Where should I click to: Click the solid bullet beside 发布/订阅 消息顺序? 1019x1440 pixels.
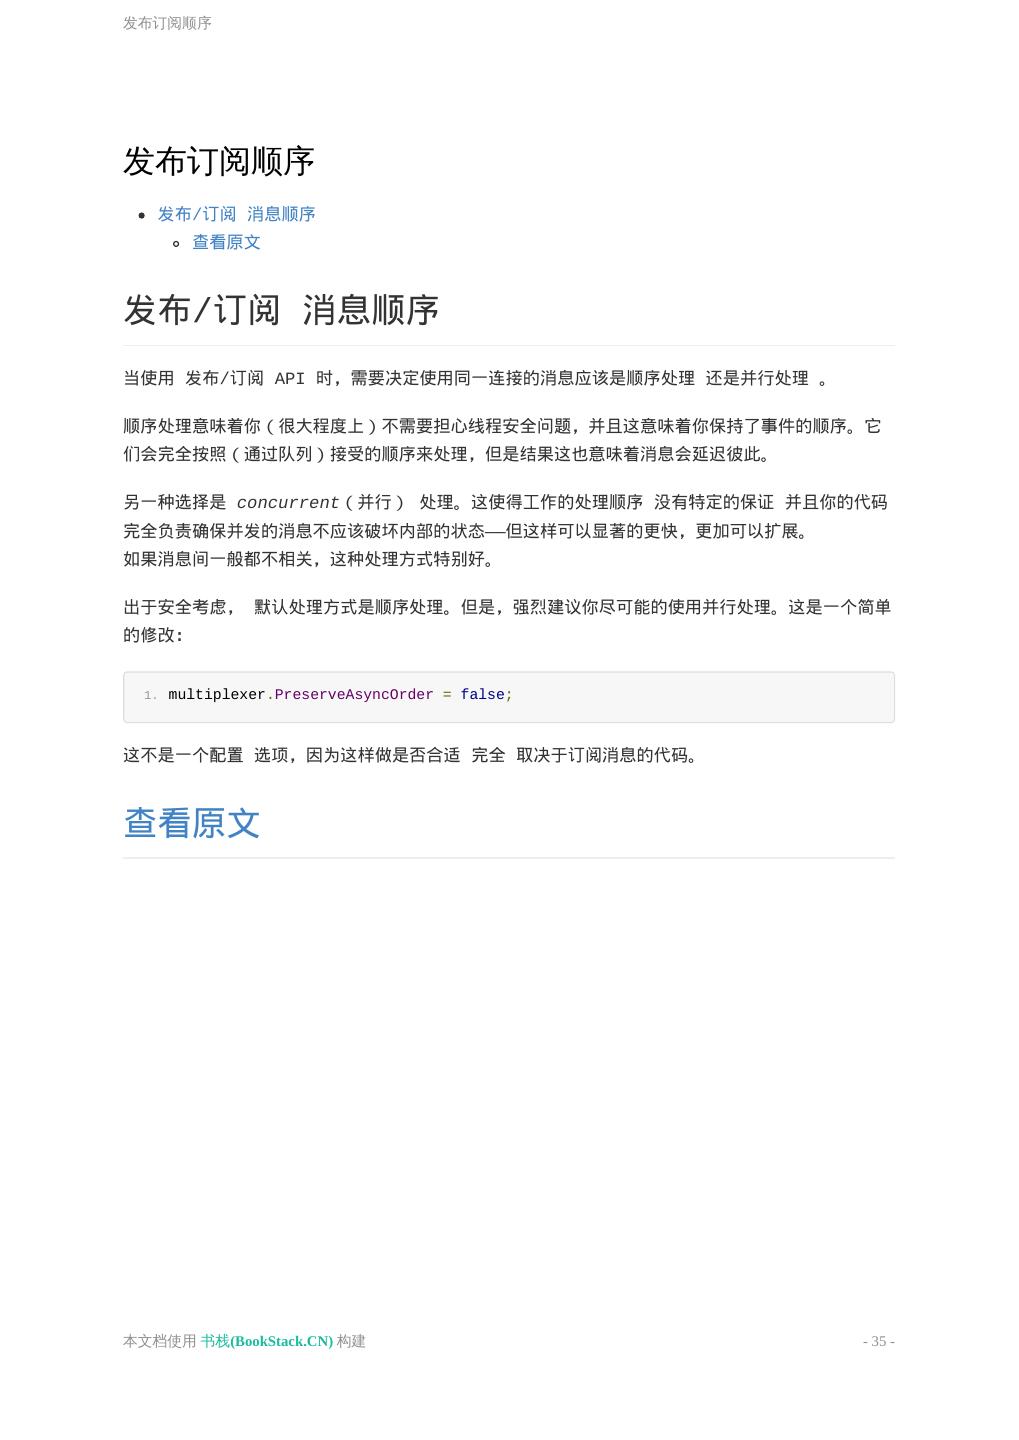click(143, 215)
